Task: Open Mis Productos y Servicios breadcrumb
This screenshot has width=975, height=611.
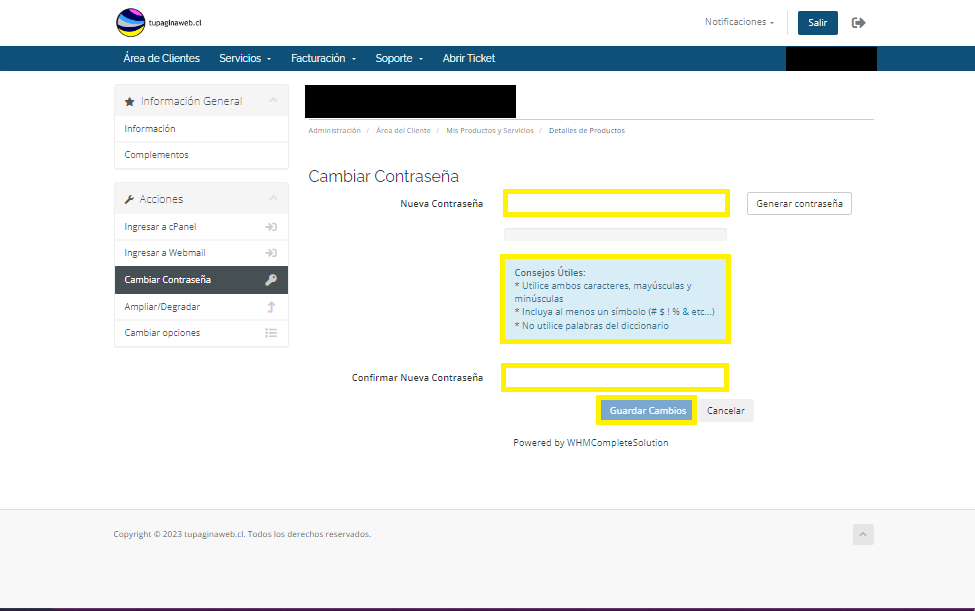Action: [x=489, y=131]
